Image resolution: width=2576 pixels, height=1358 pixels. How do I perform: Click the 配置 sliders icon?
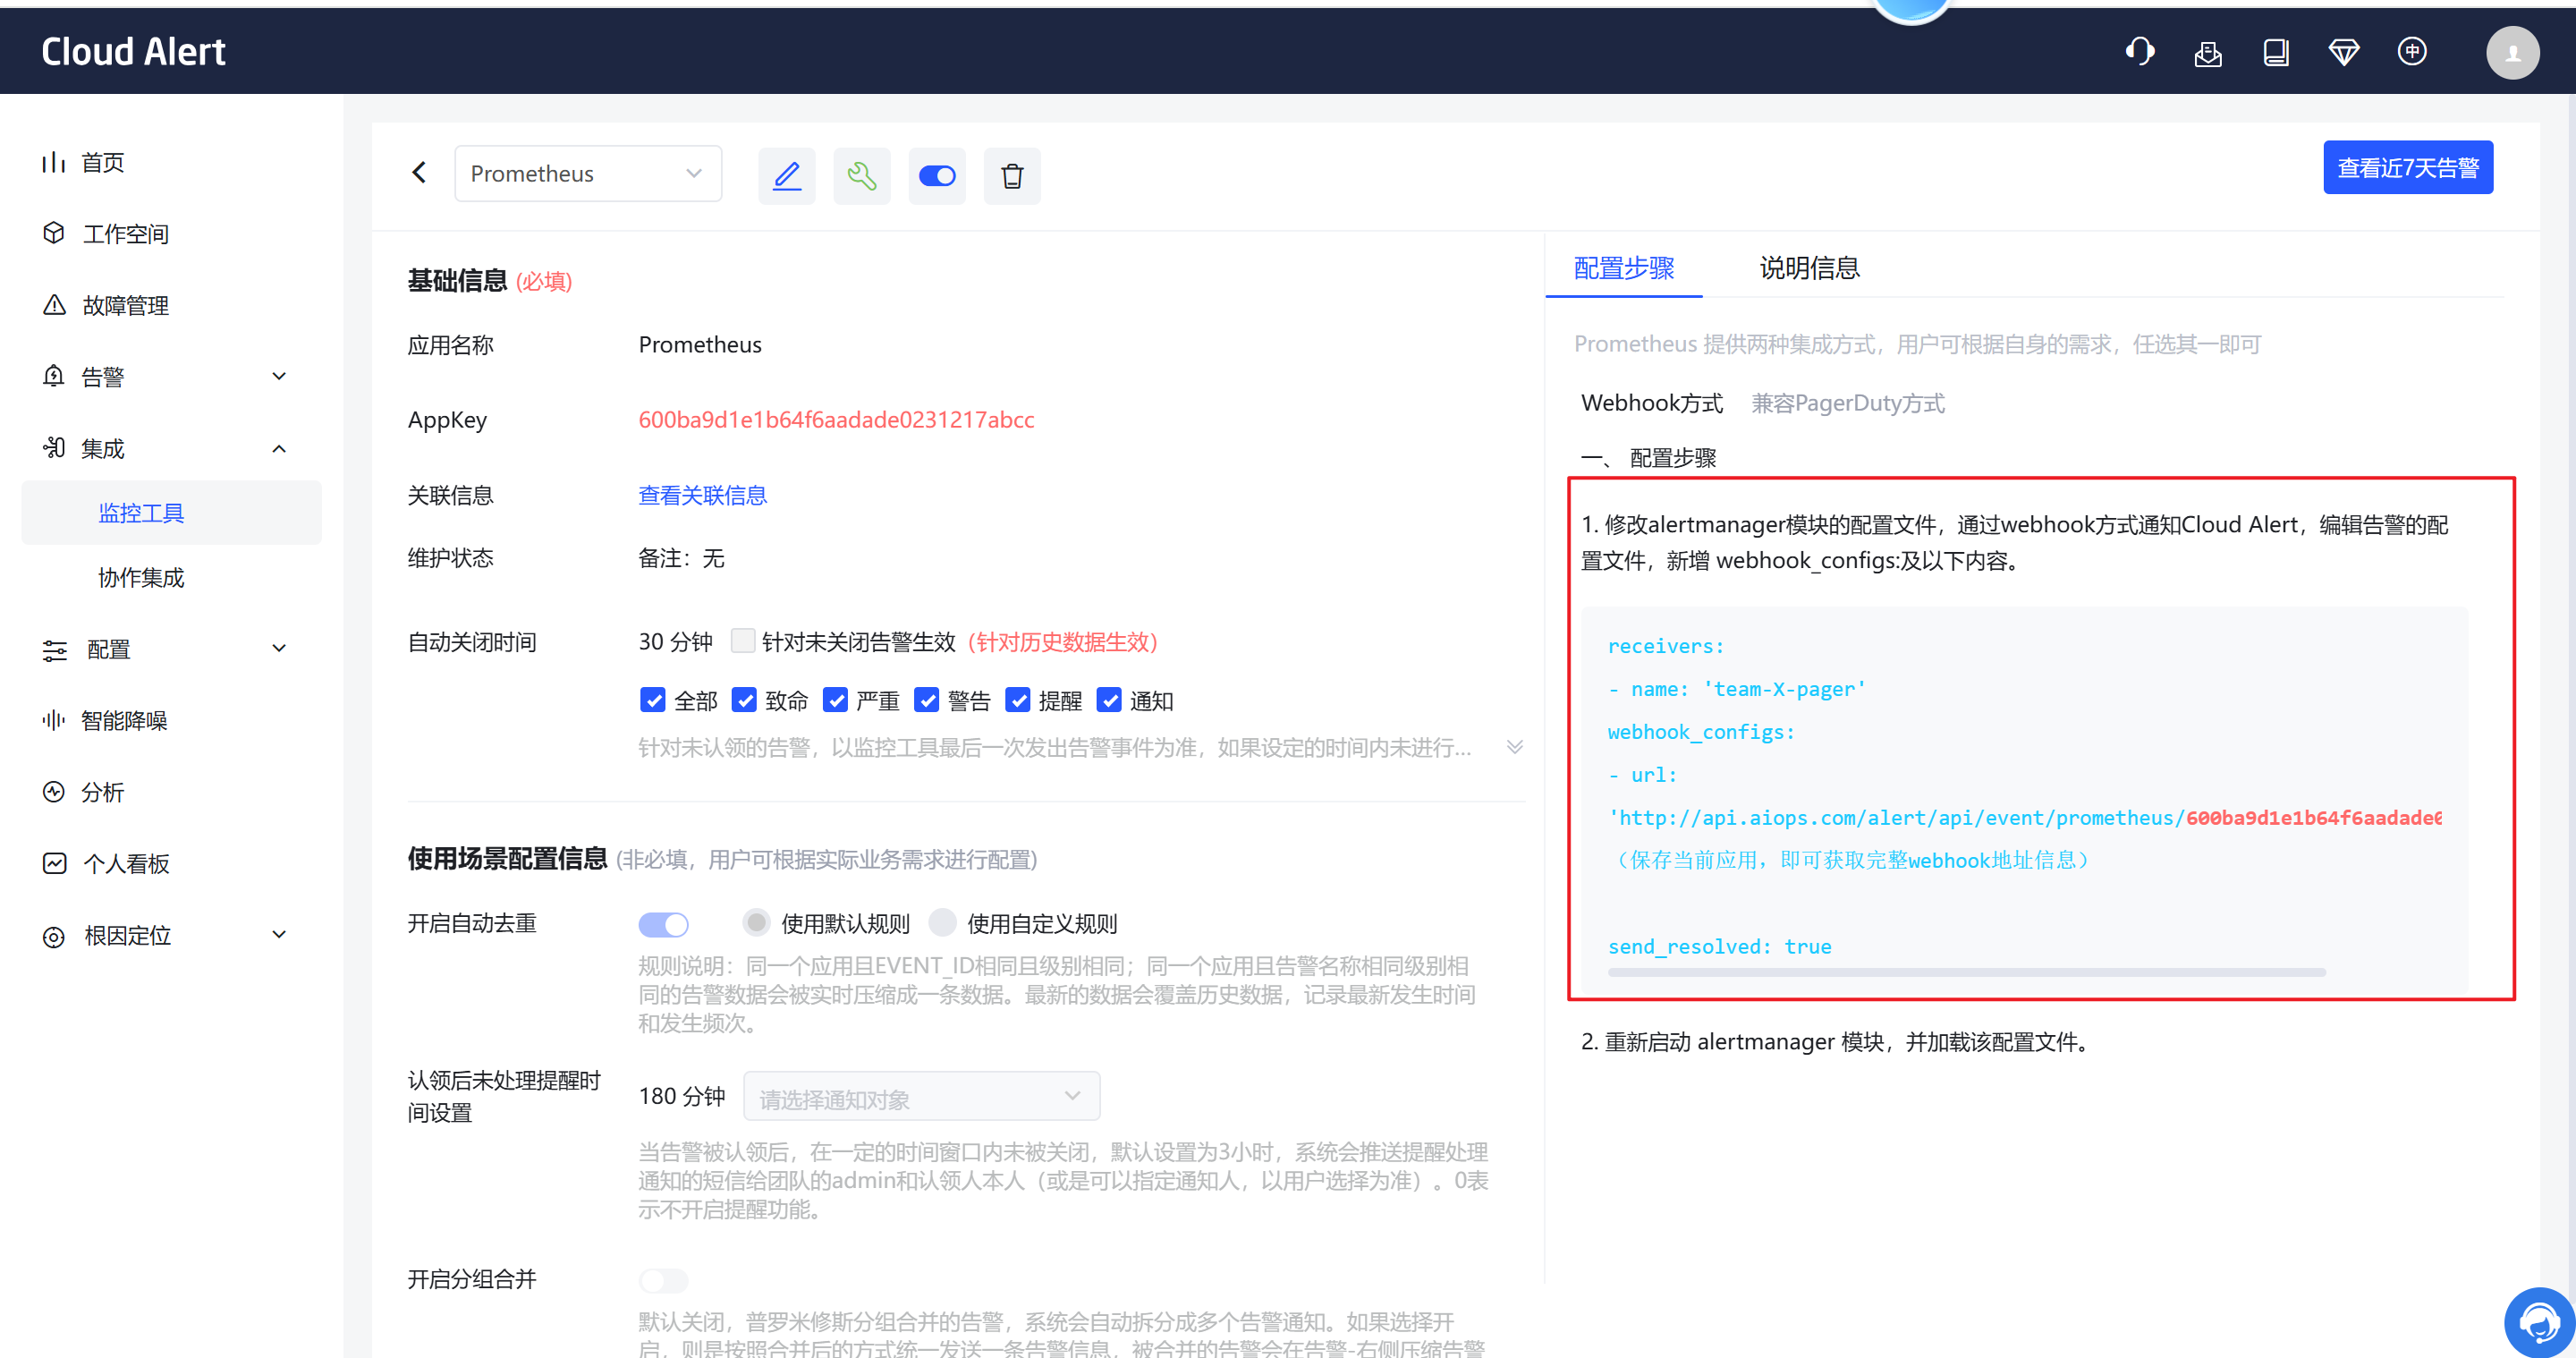tap(54, 650)
